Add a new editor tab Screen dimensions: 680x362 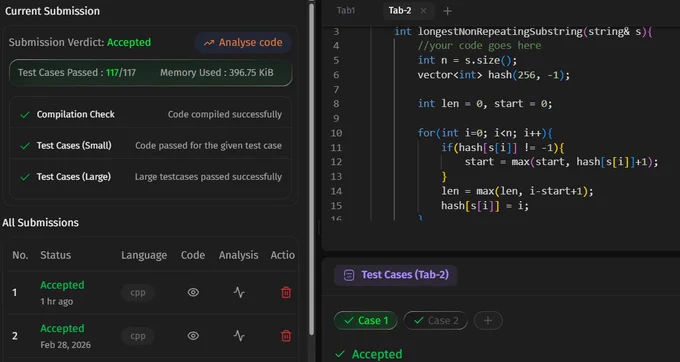448,11
